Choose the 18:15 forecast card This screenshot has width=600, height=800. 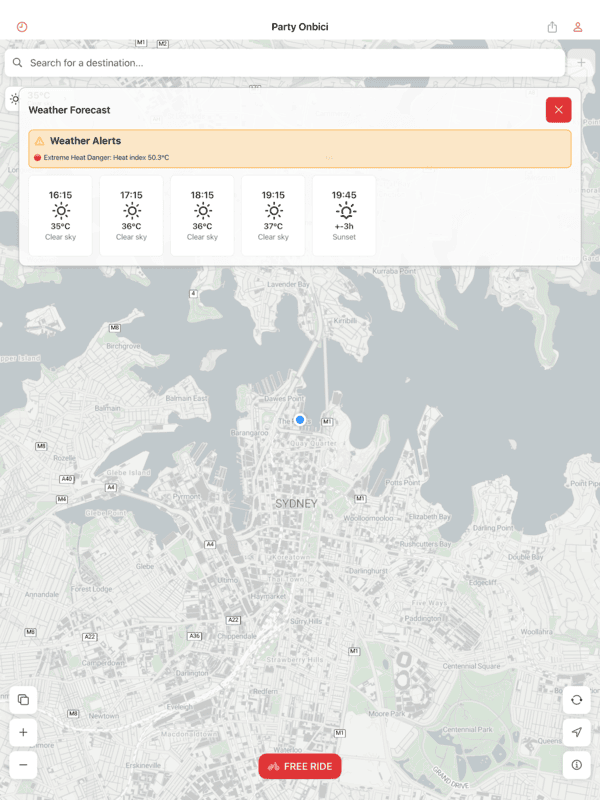point(202,216)
